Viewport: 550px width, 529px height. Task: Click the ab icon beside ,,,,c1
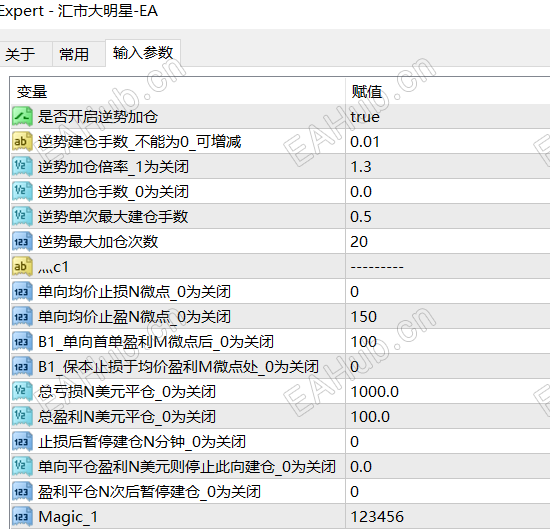coord(22,267)
